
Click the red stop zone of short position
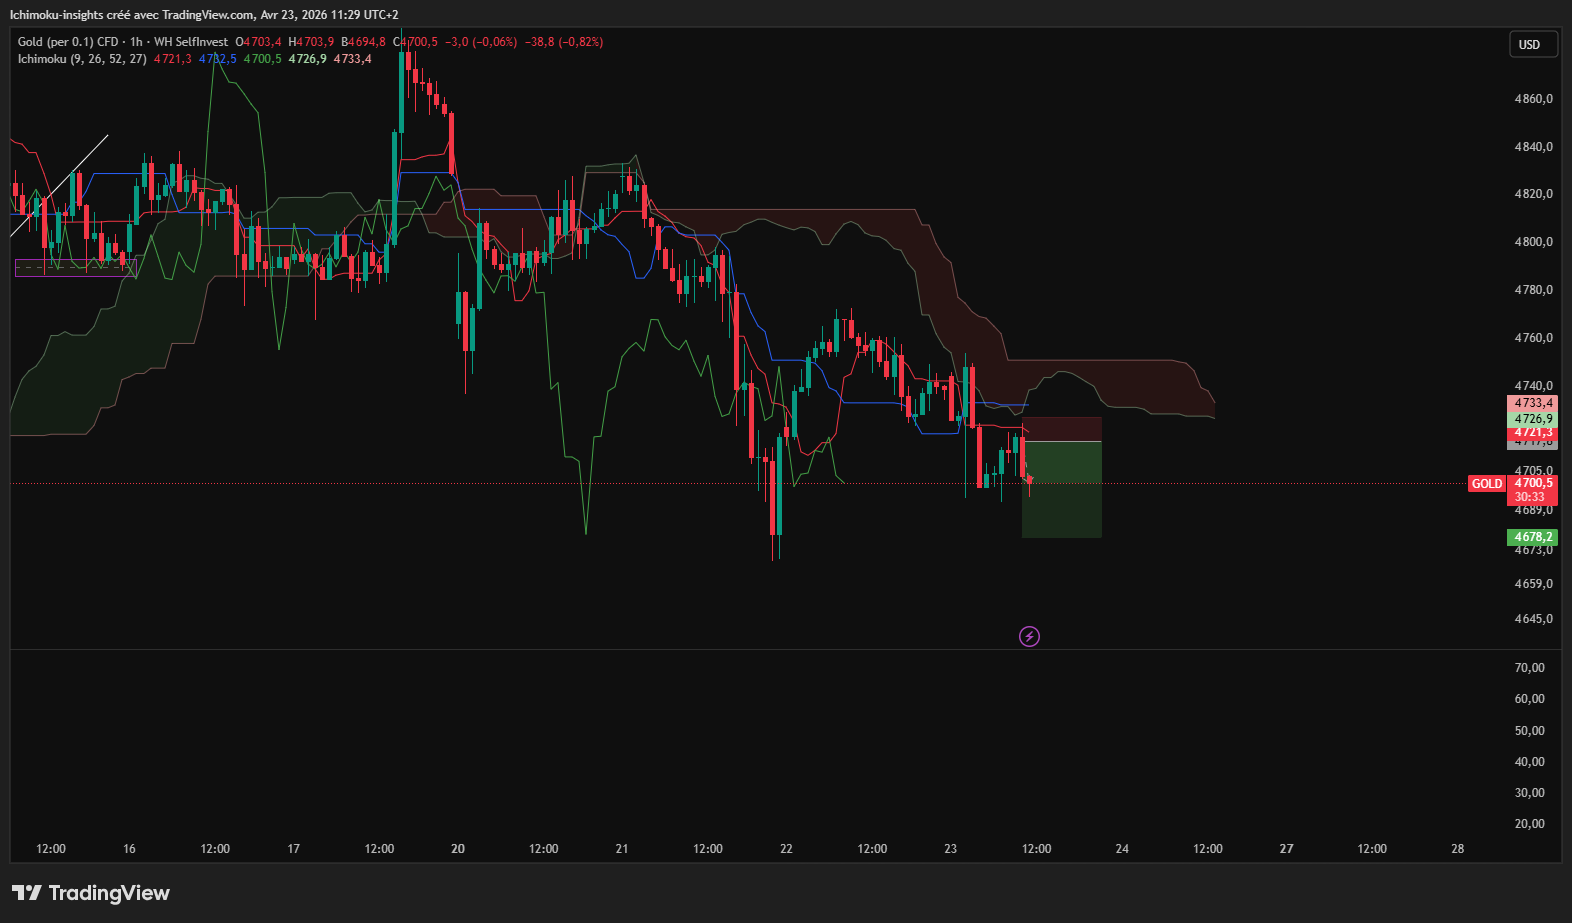pyautogui.click(x=1062, y=429)
